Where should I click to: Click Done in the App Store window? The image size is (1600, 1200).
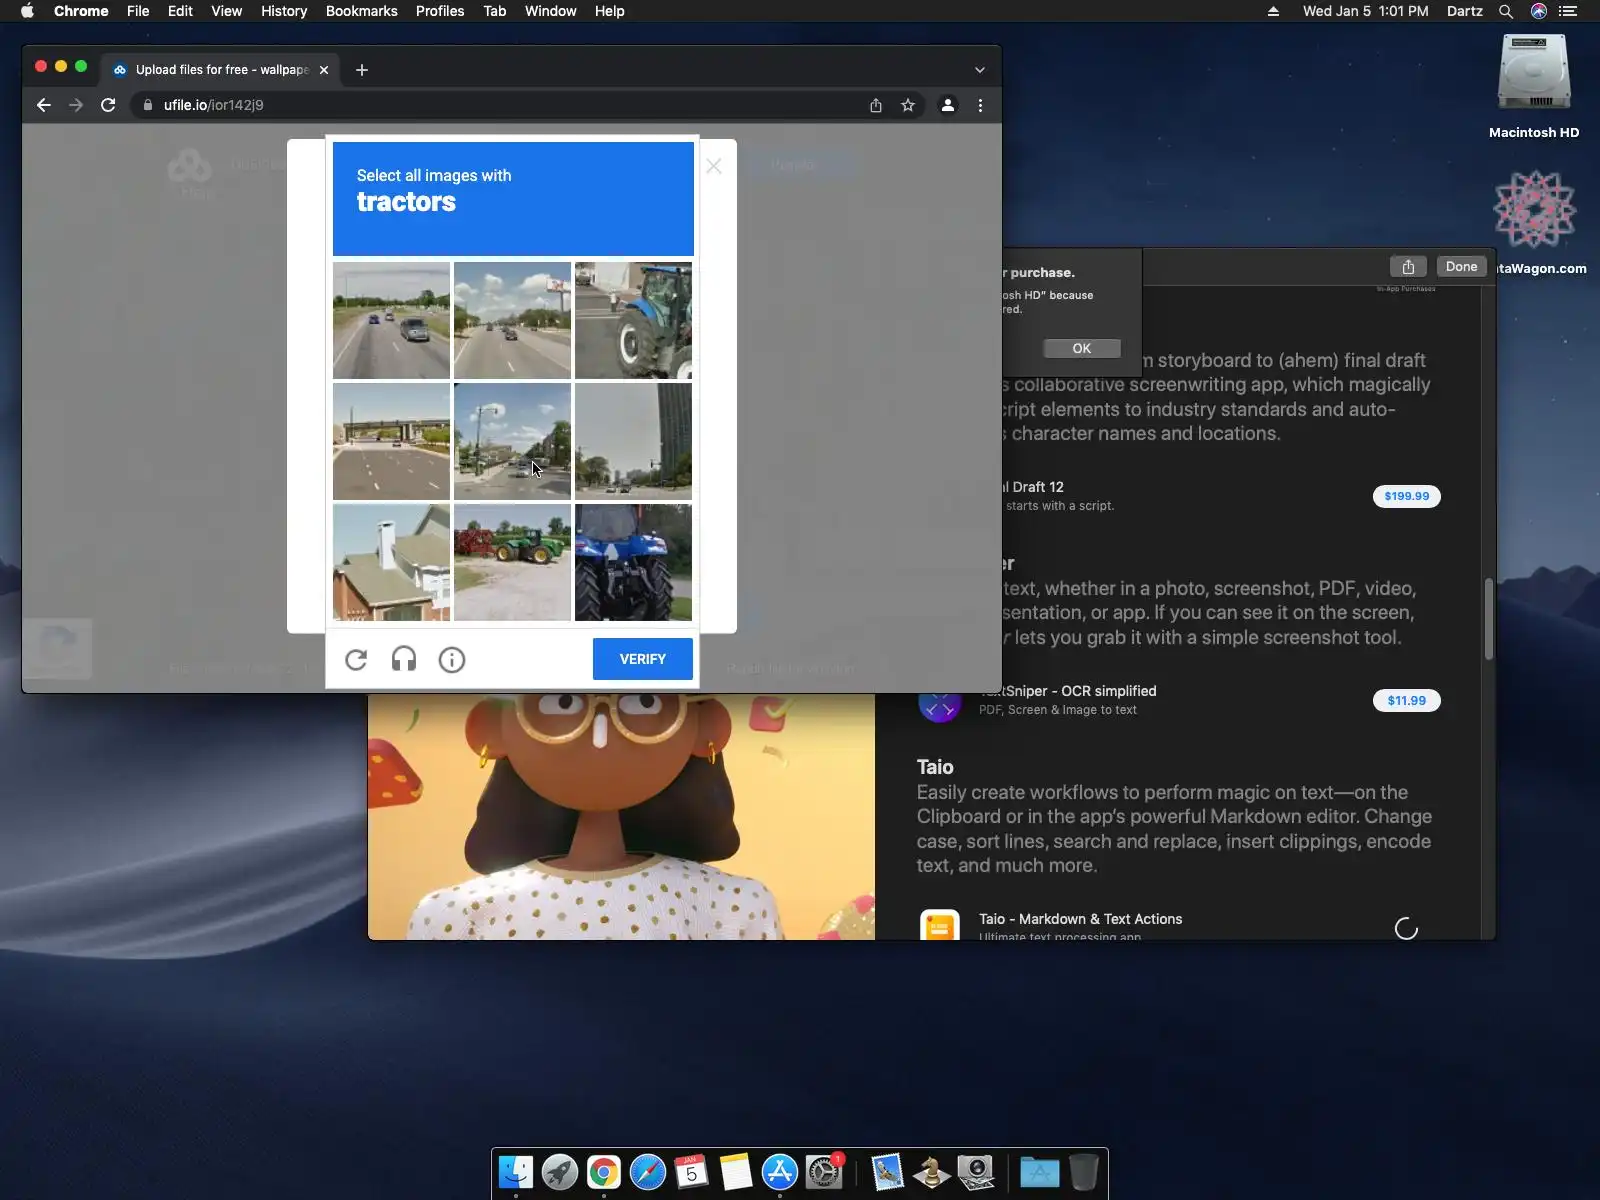tap(1461, 267)
